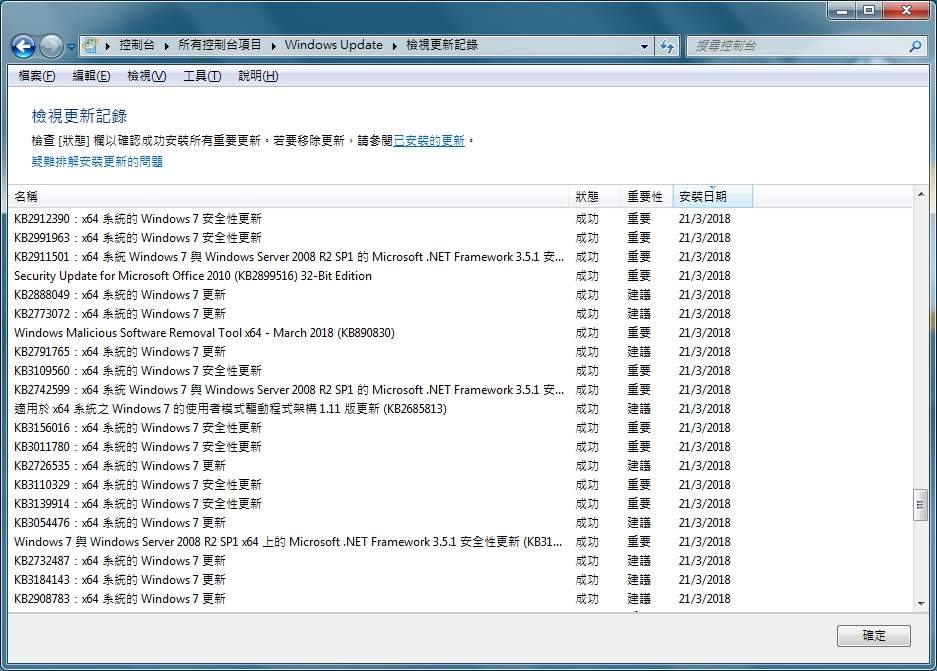Sort by the 狀態 column header
The height and width of the screenshot is (671, 937).
[594, 197]
